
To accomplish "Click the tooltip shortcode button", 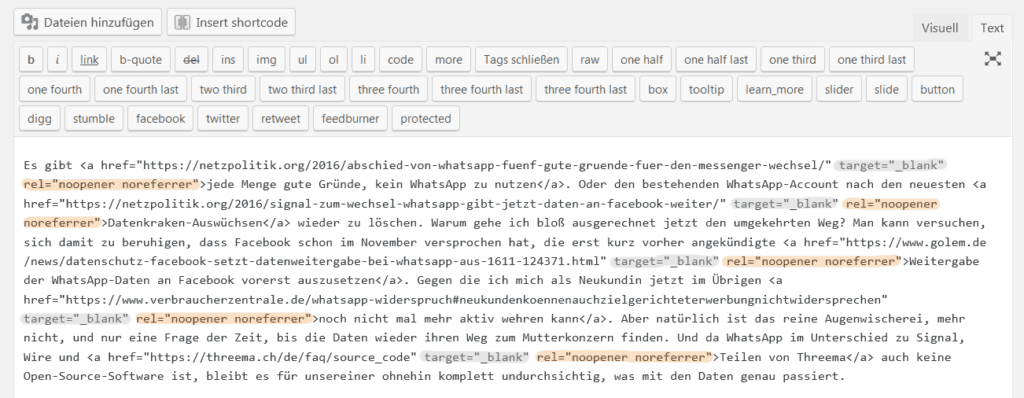I will click(707, 90).
